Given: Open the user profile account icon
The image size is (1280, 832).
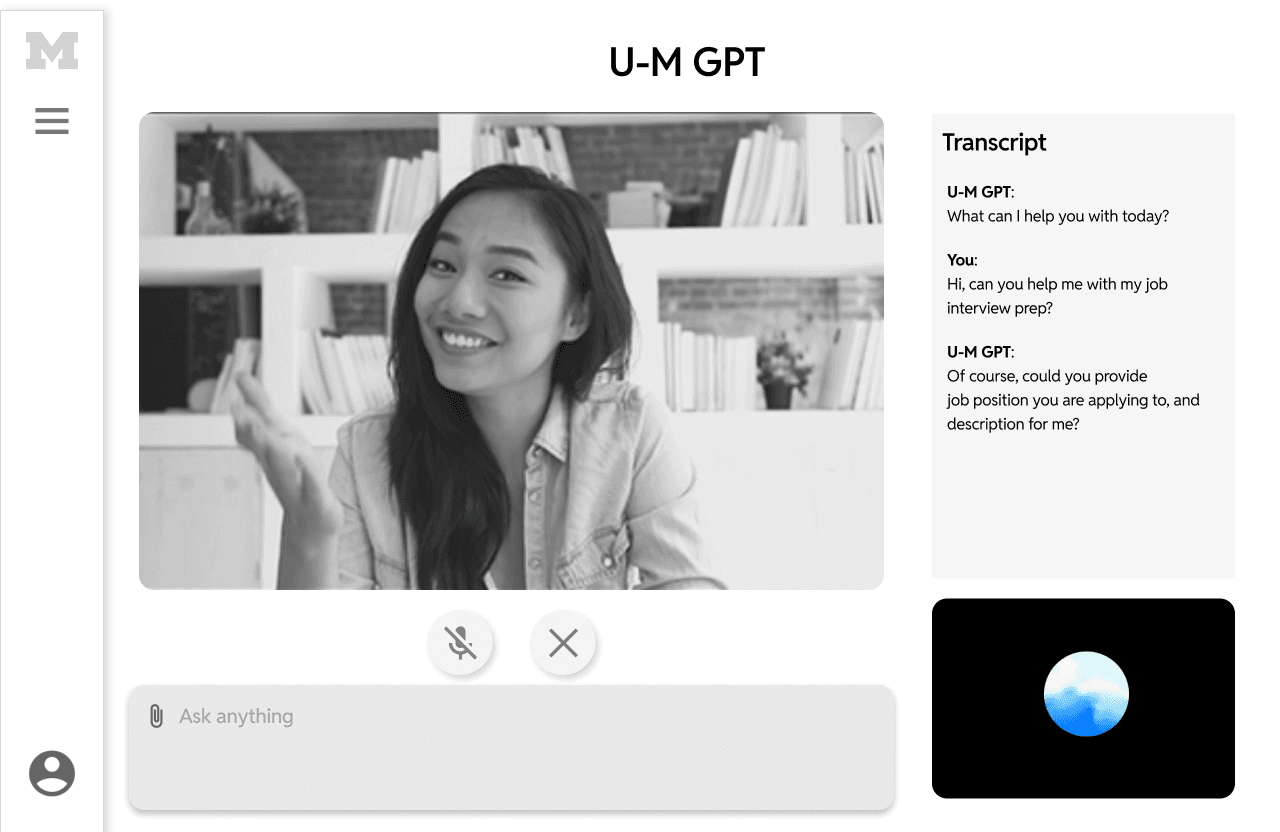Looking at the screenshot, I should click(52, 773).
